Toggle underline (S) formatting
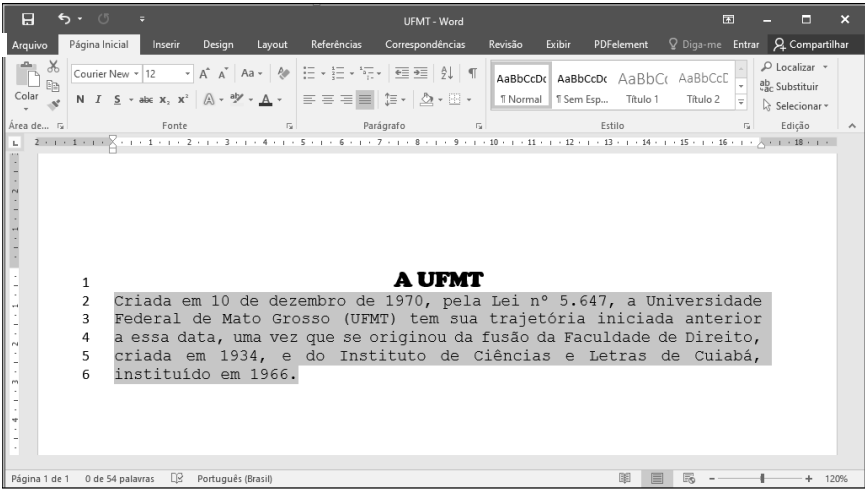Screen dimensions: 867x491 117,100
